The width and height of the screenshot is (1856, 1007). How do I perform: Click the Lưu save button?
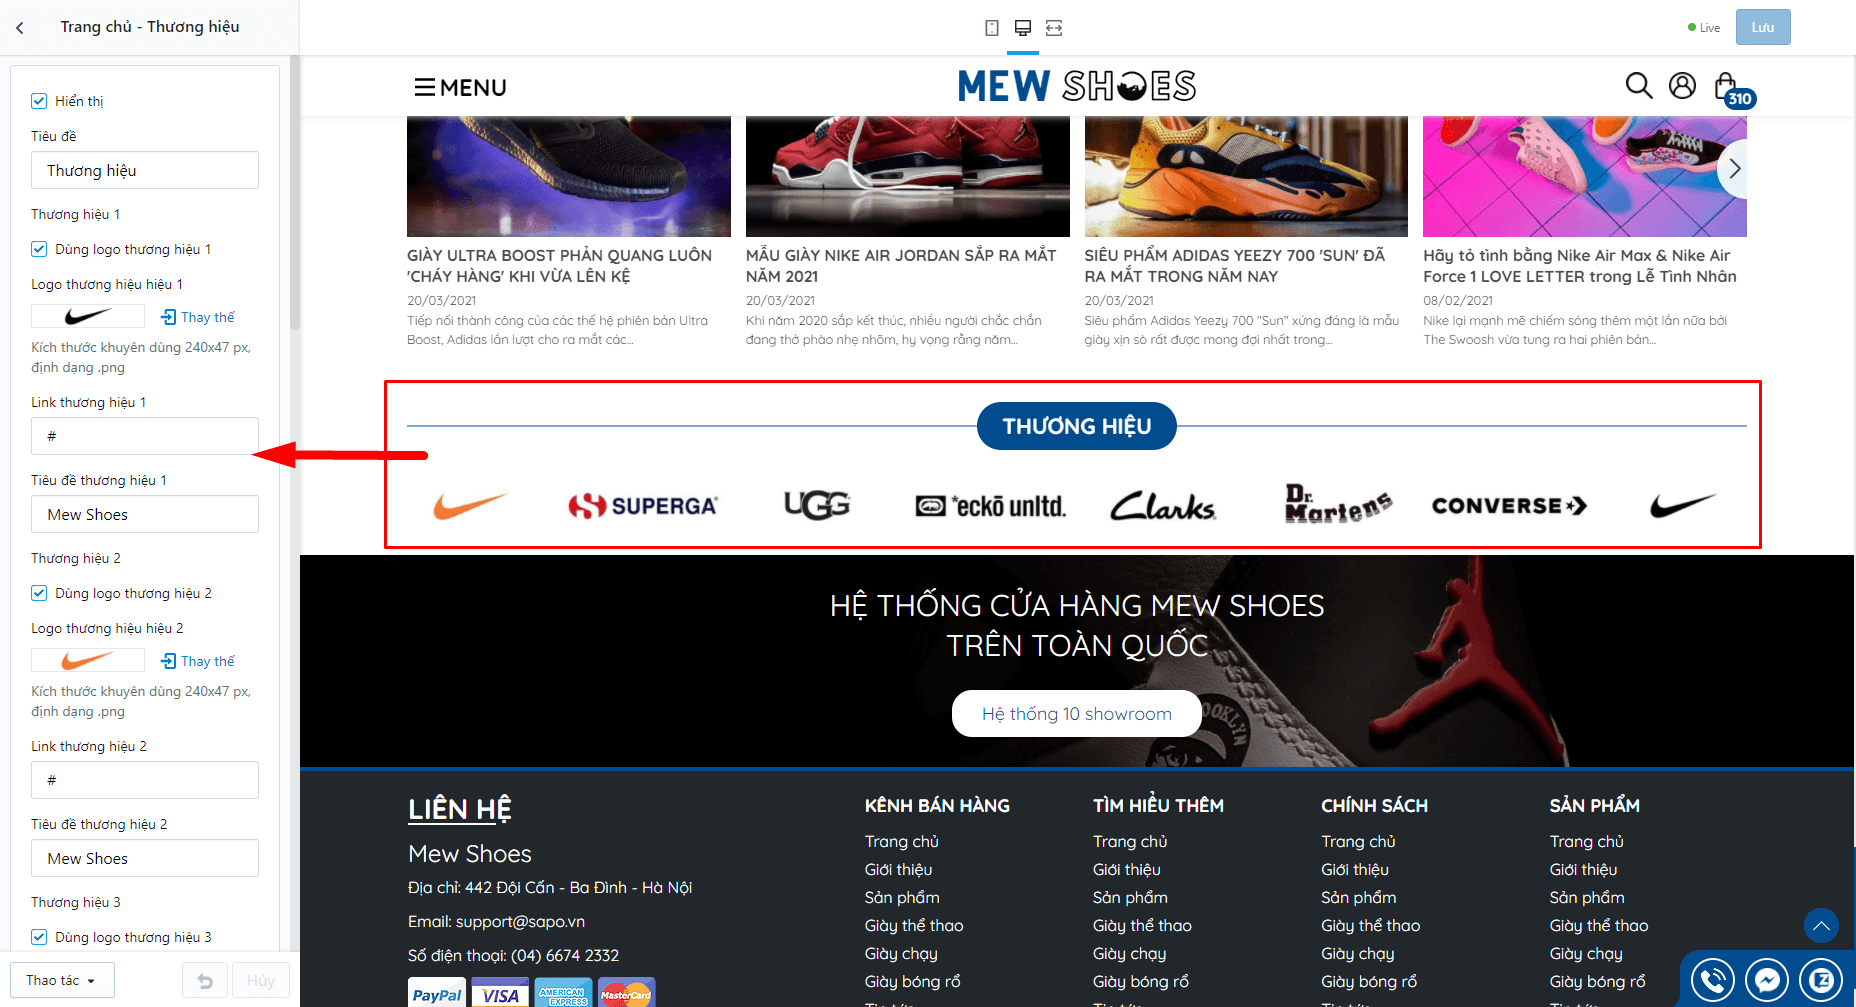(1763, 28)
